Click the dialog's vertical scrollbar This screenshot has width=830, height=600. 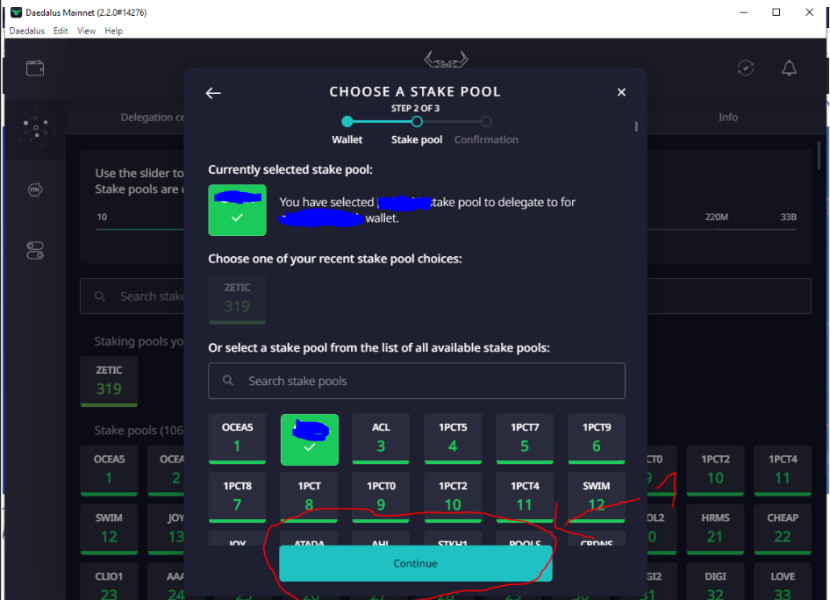pyautogui.click(x=636, y=127)
